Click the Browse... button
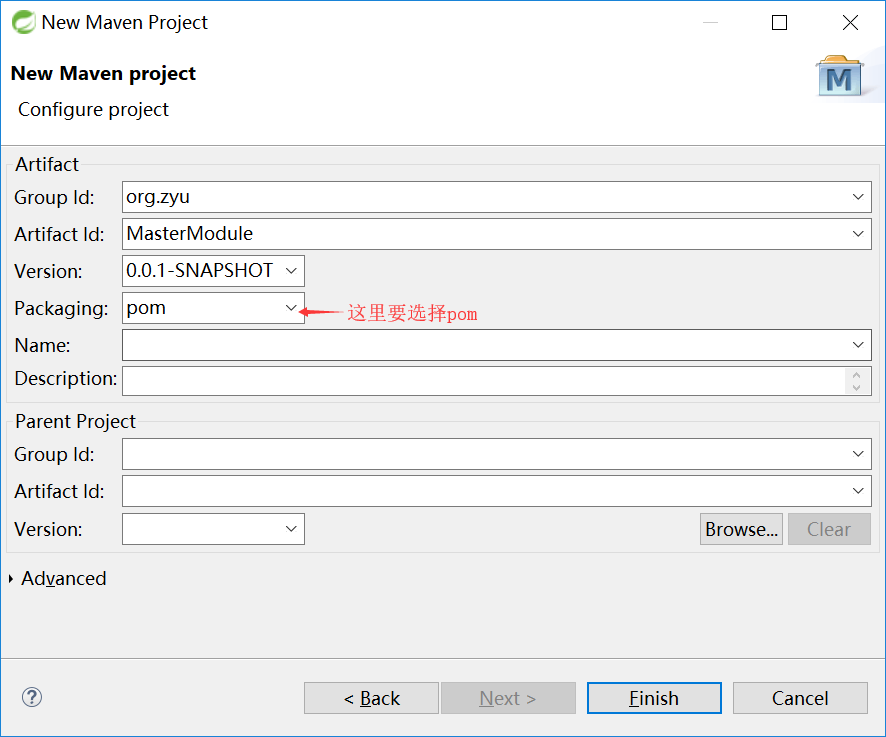 pyautogui.click(x=741, y=529)
